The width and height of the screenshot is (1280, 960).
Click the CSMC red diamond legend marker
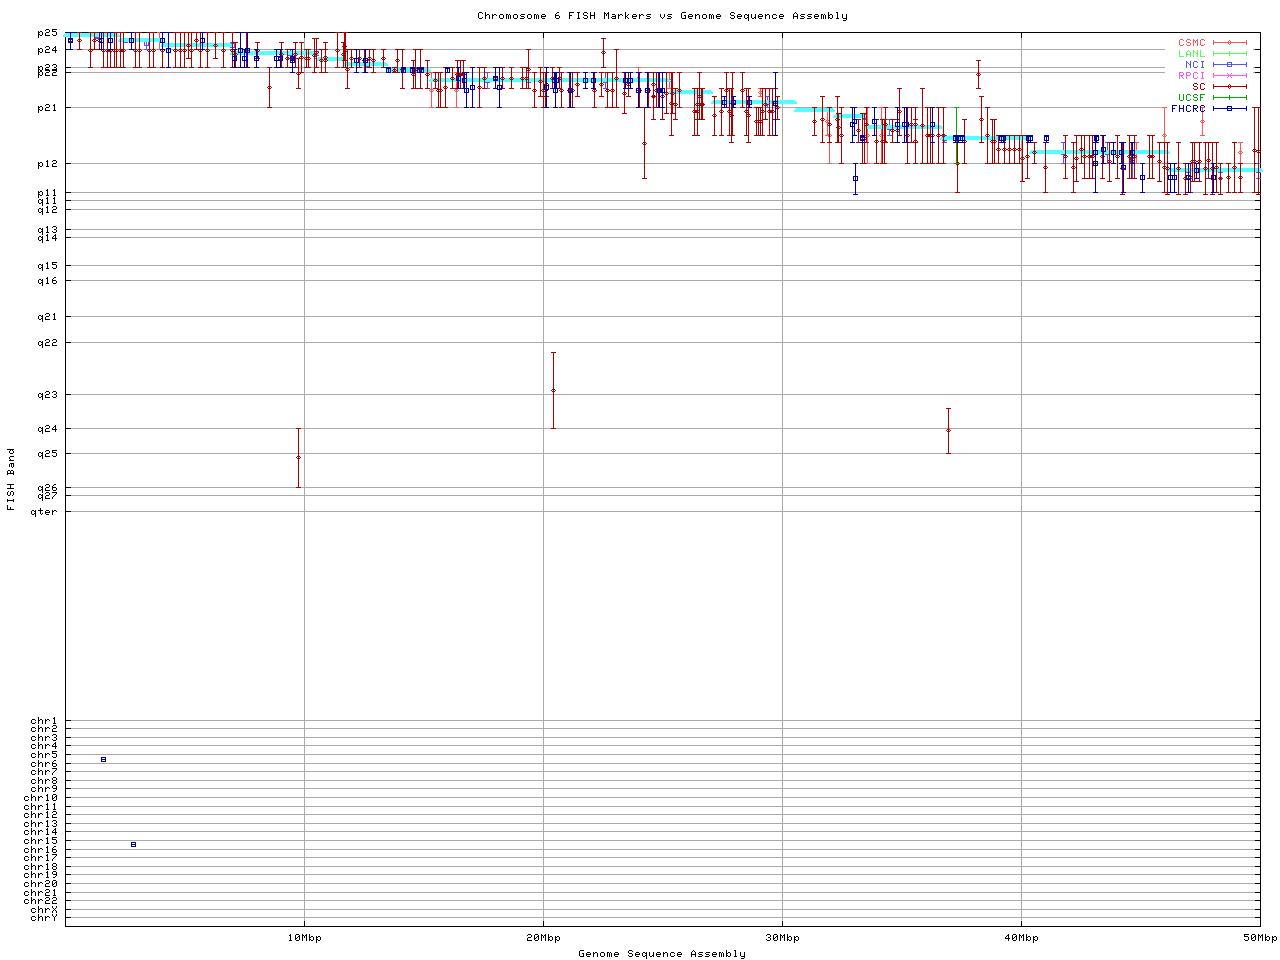[1229, 43]
